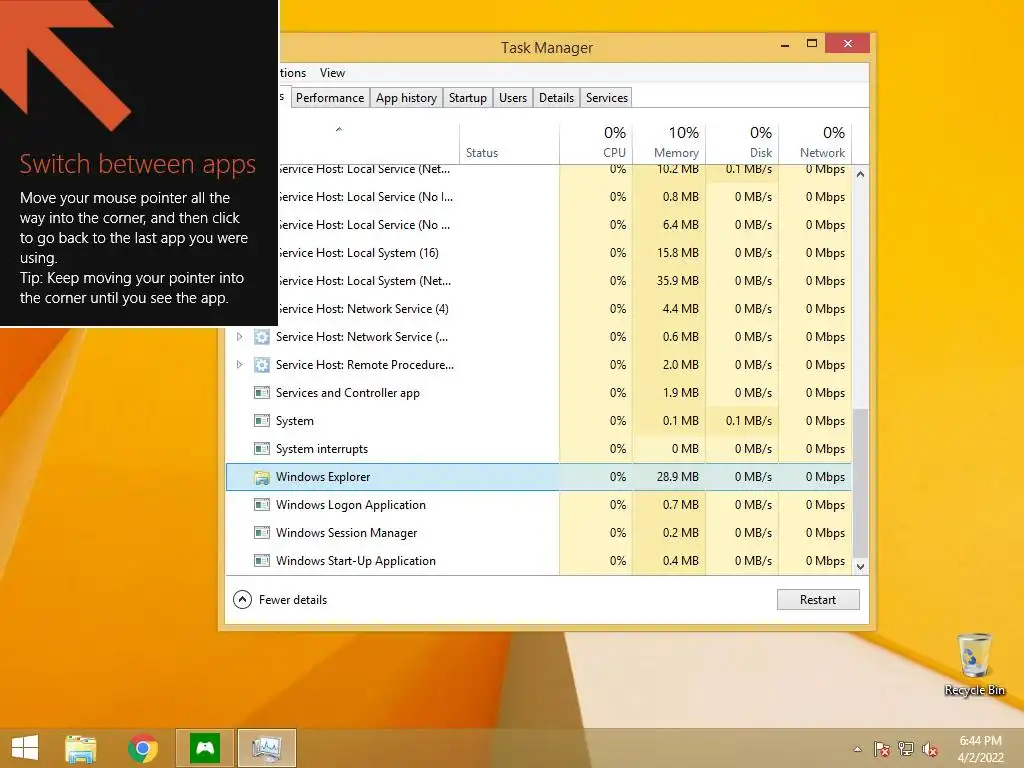Open the View menu

click(332, 73)
